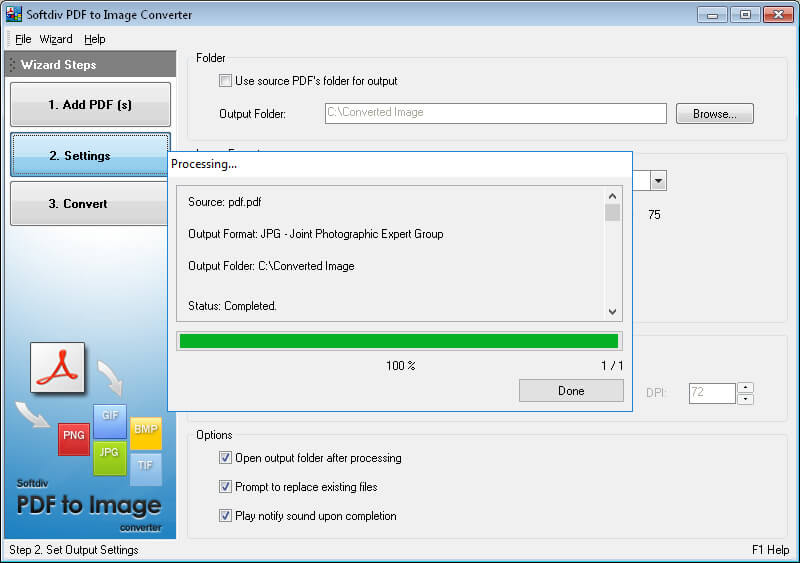Click the 'Status: Completed.' log line

[232, 306]
